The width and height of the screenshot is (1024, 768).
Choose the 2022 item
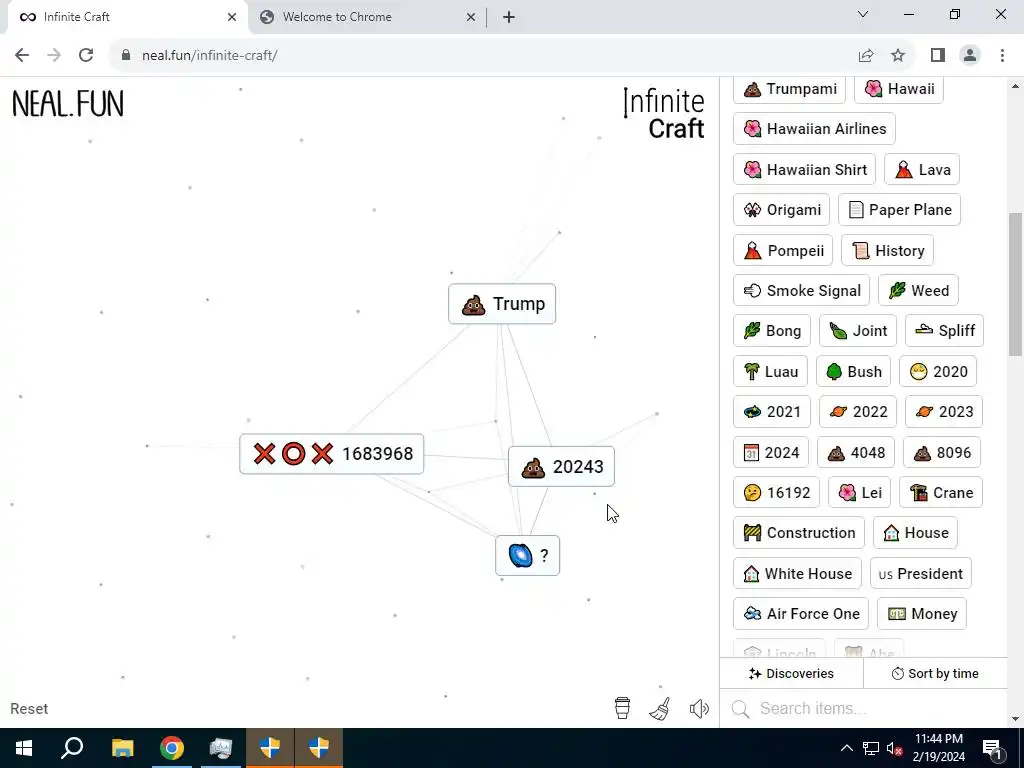coord(858,411)
